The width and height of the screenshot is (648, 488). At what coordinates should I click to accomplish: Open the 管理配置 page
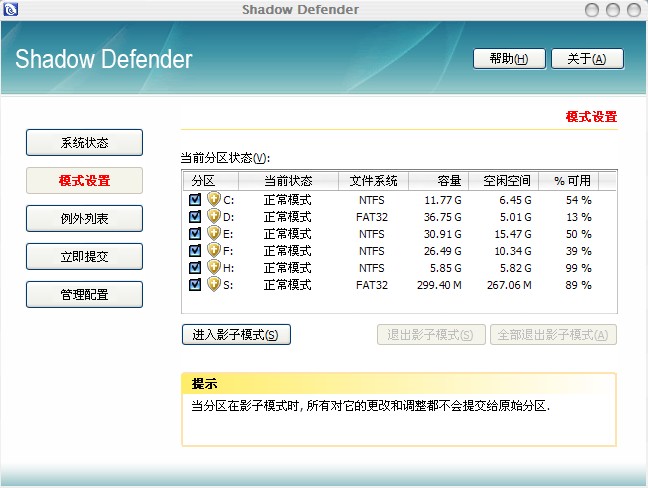(84, 295)
